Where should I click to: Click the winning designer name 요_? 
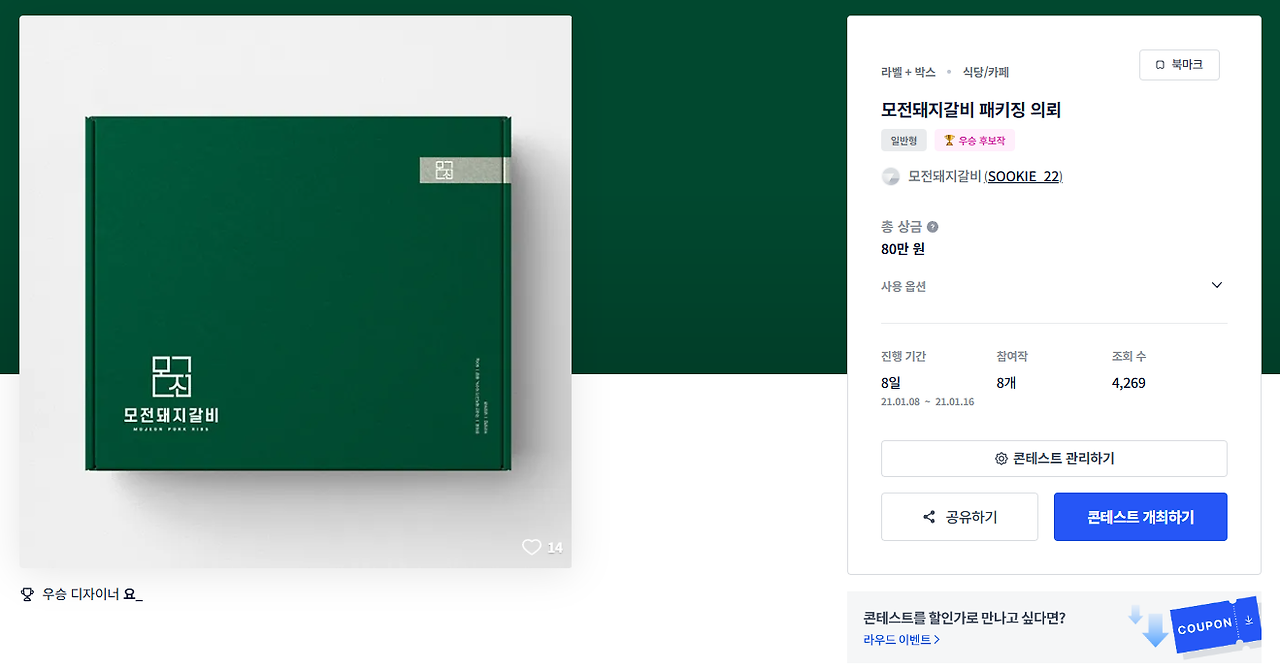pos(133,594)
